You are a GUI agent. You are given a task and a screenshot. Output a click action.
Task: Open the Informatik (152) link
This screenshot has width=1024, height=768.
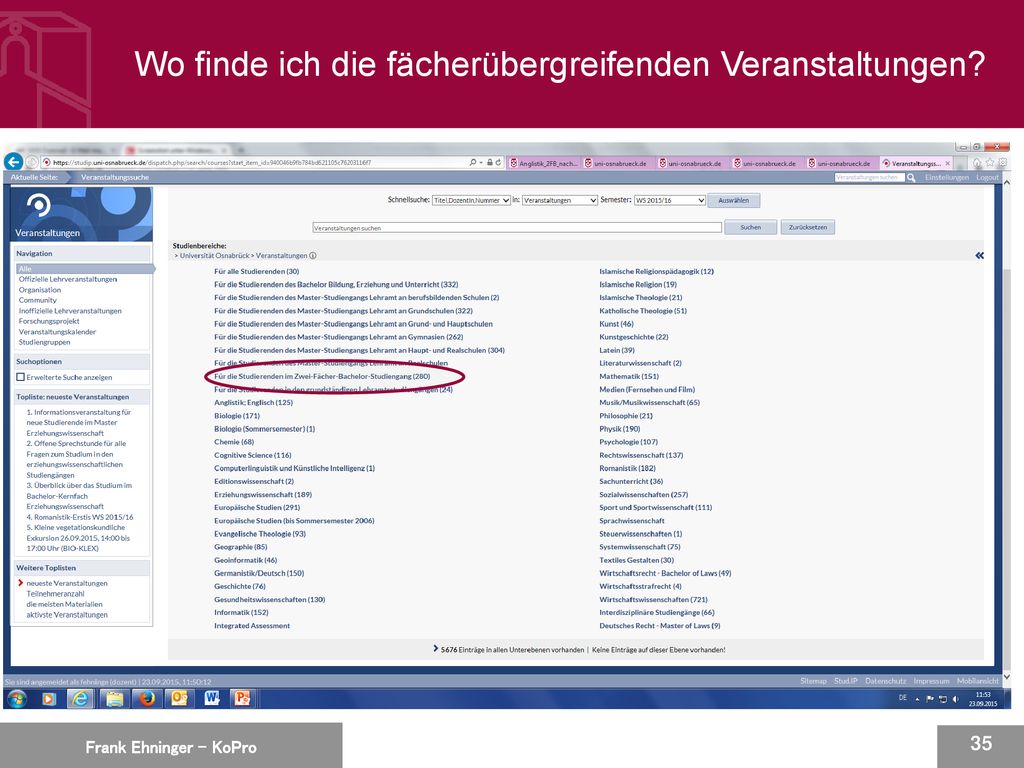241,613
